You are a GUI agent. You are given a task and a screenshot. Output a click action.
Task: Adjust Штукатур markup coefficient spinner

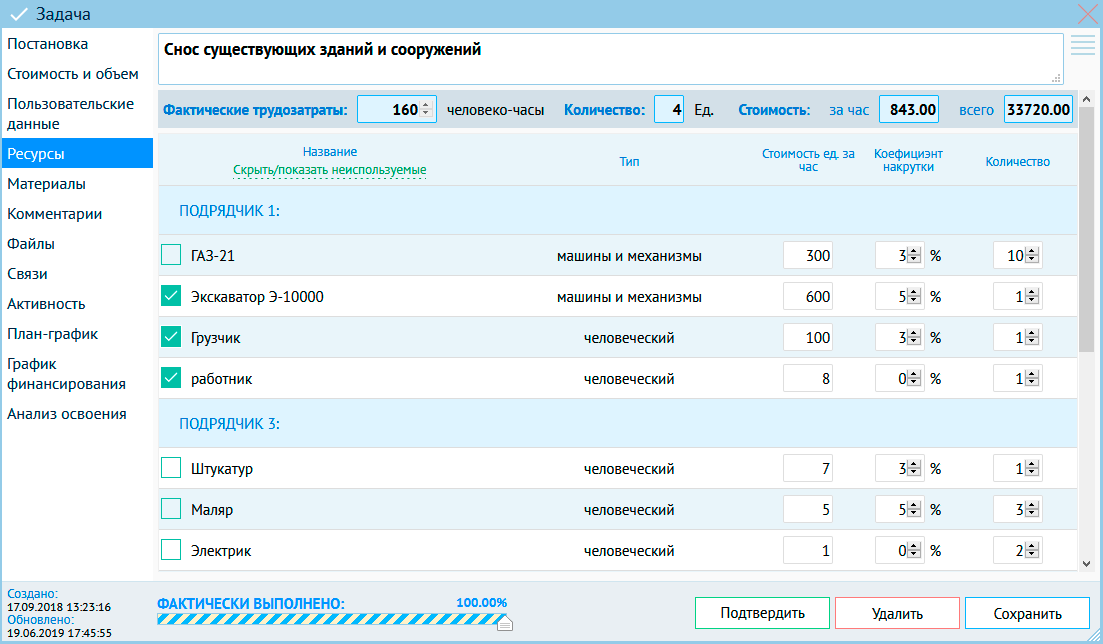click(914, 469)
